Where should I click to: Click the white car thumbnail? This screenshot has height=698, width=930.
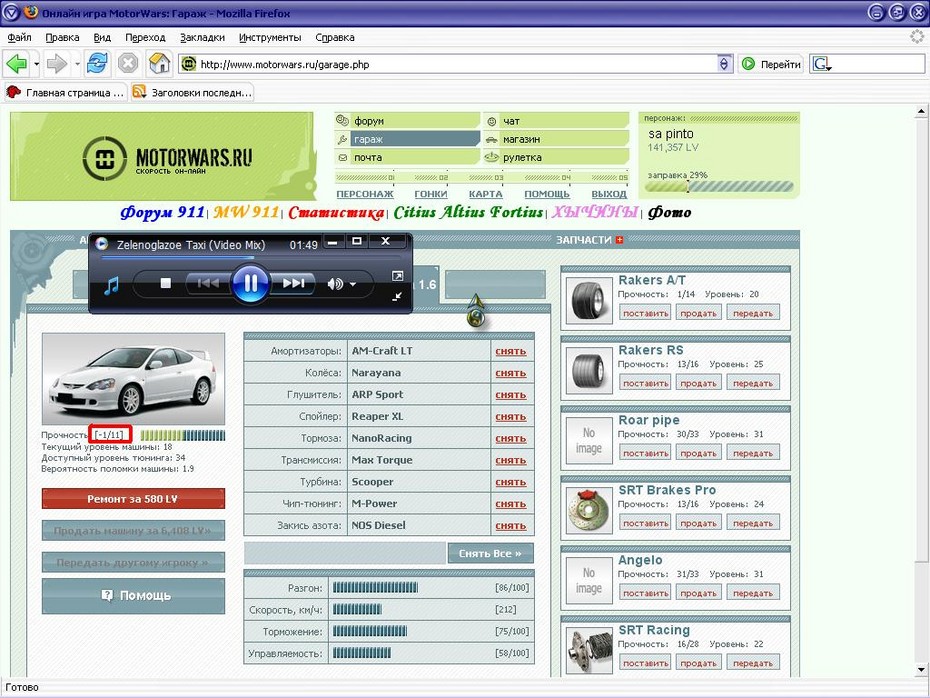pyautogui.click(x=133, y=378)
